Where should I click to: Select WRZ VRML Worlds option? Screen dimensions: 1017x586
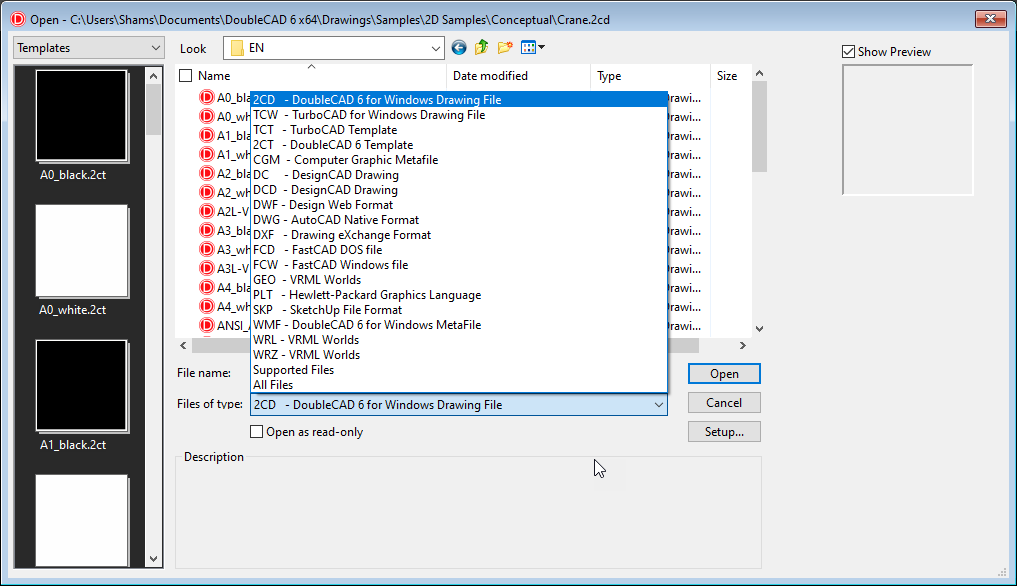459,354
